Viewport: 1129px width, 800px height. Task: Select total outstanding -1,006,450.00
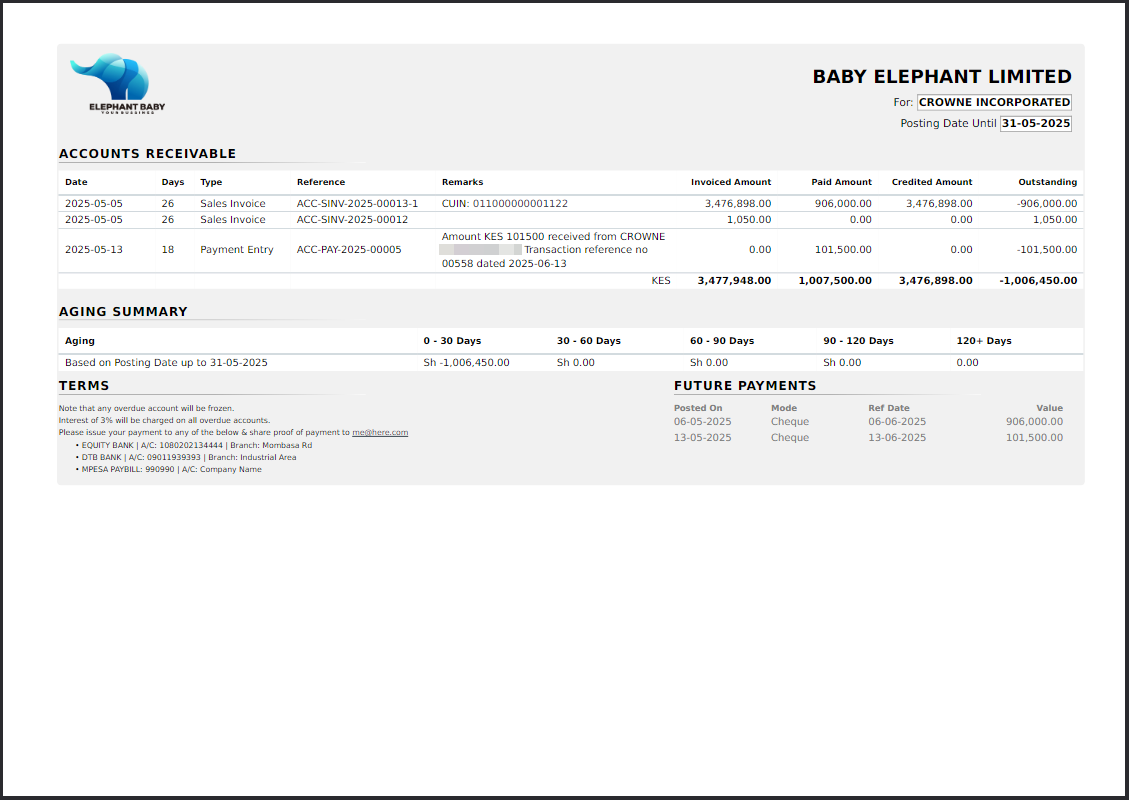[x=1038, y=281]
